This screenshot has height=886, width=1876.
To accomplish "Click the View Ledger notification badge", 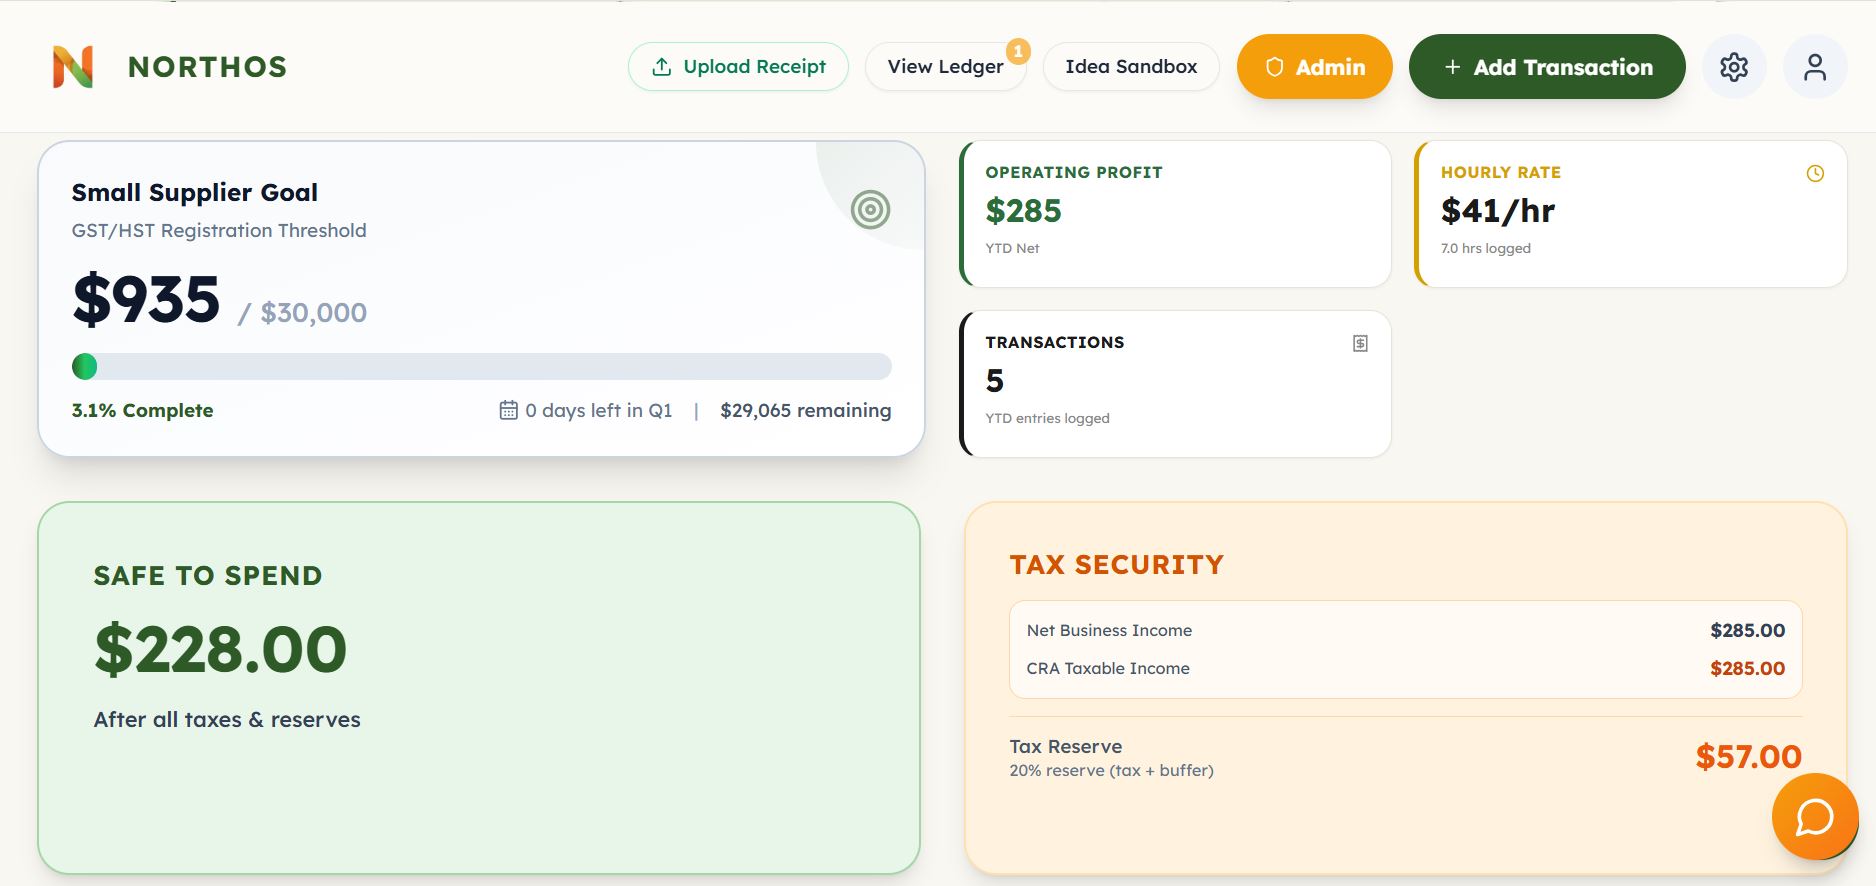I will click(x=1018, y=51).
